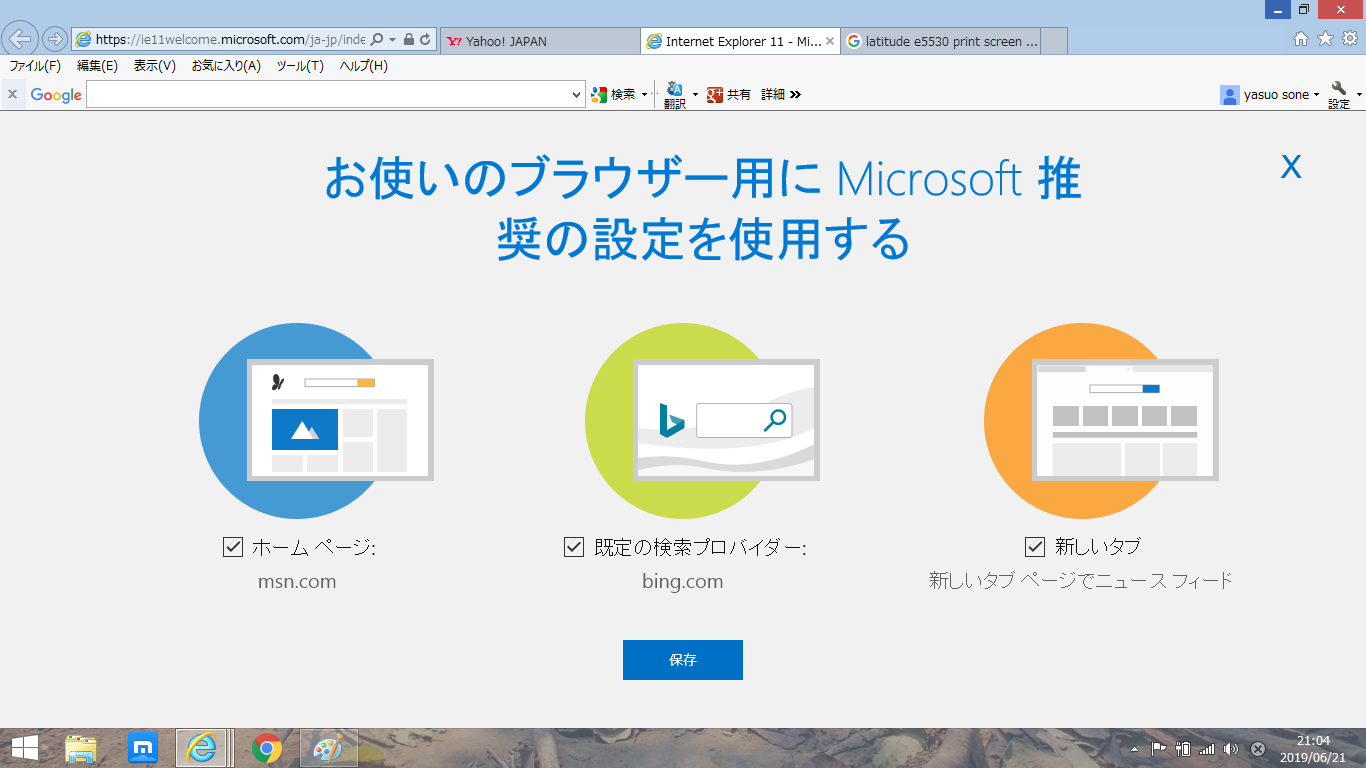Open Favorites star icon

pyautogui.click(x=1325, y=39)
